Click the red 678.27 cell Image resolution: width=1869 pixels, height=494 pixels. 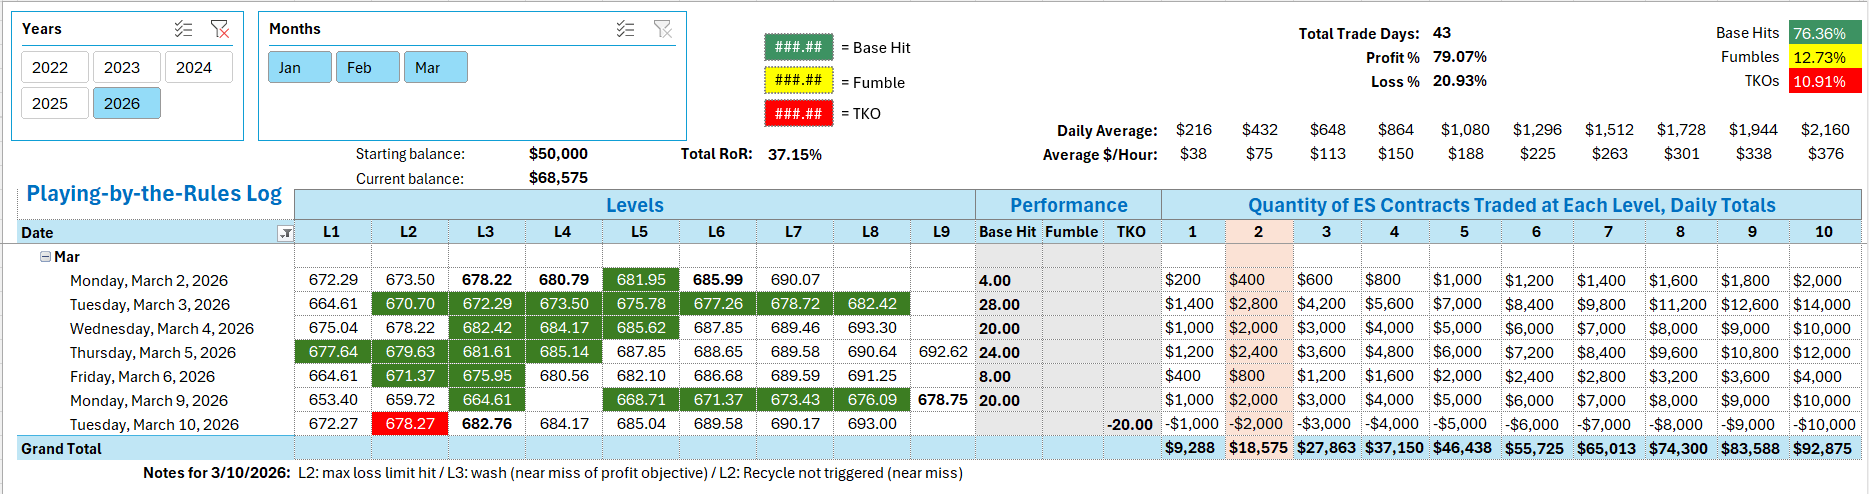coord(409,424)
